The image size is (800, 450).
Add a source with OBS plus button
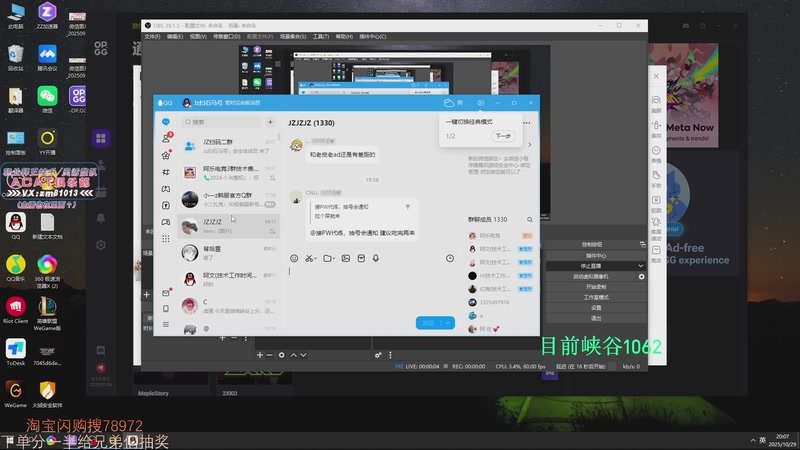coord(260,355)
